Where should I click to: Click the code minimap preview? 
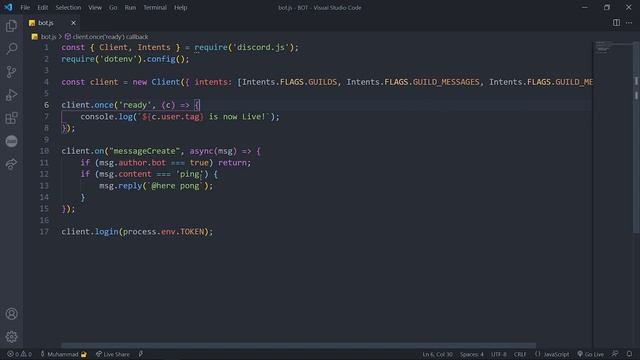603,47
